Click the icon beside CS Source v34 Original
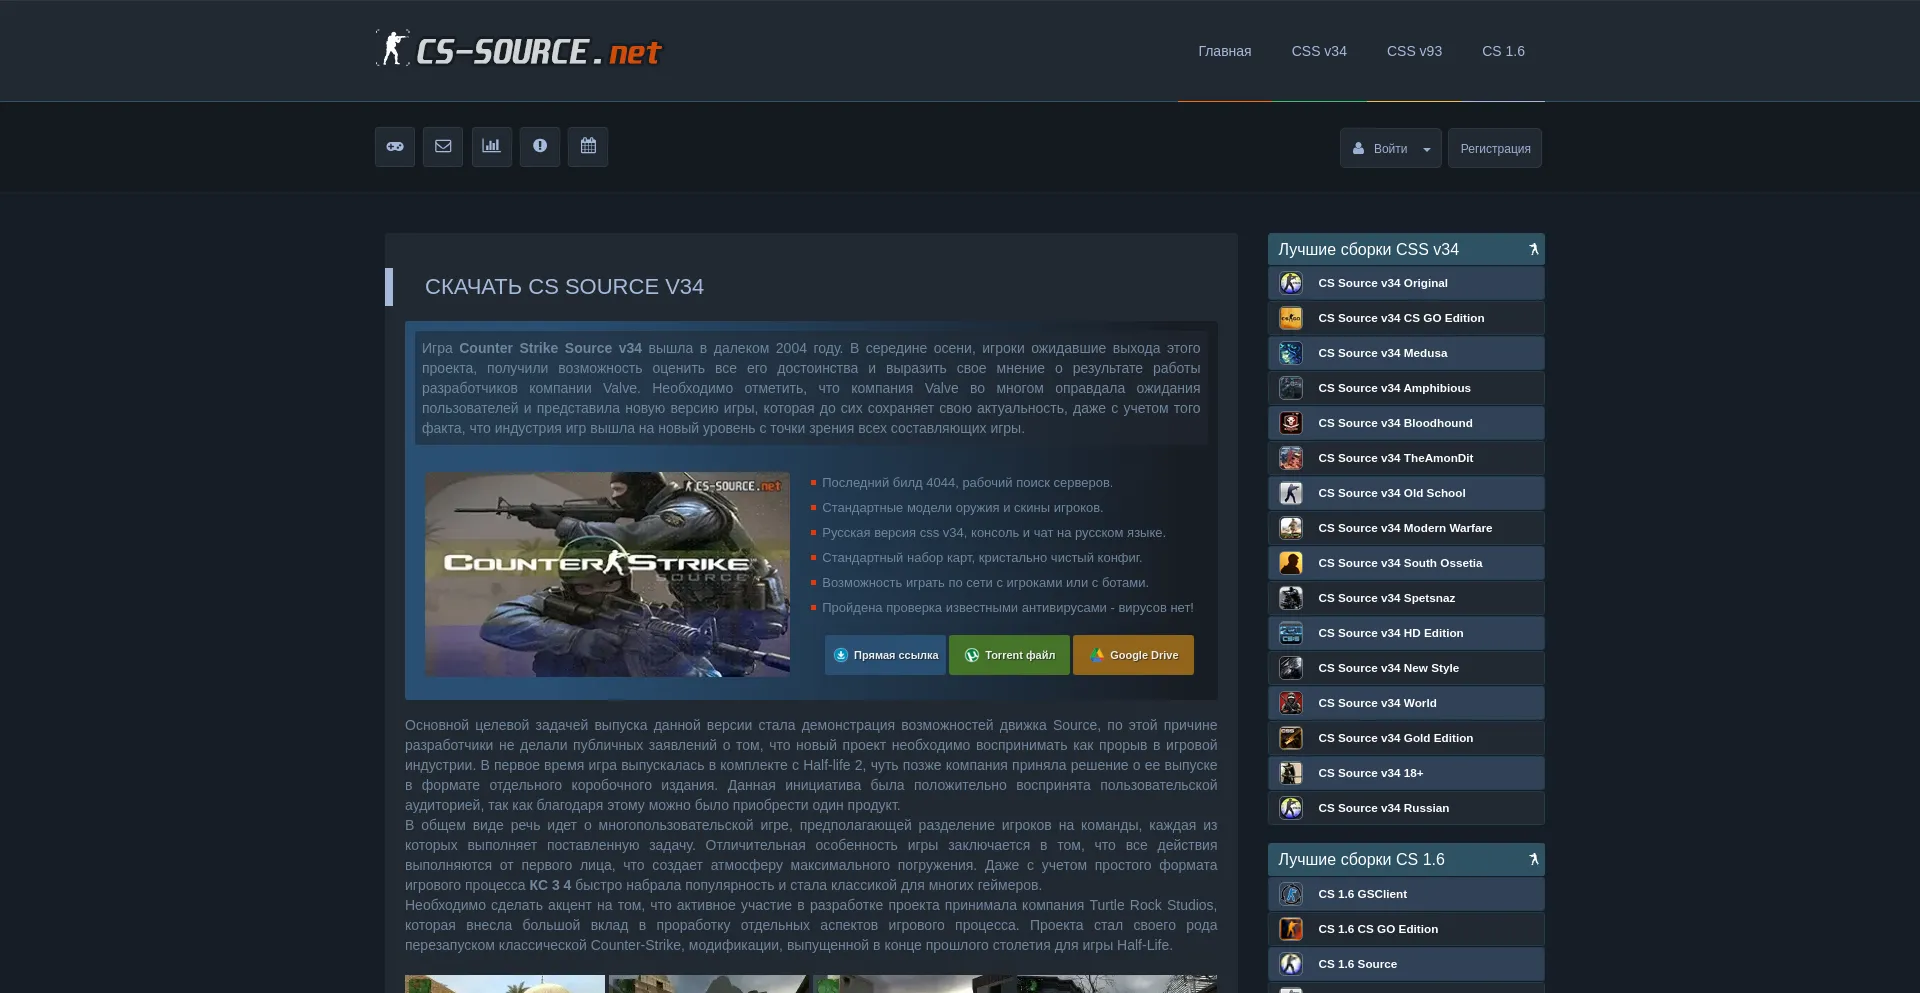 [1291, 283]
